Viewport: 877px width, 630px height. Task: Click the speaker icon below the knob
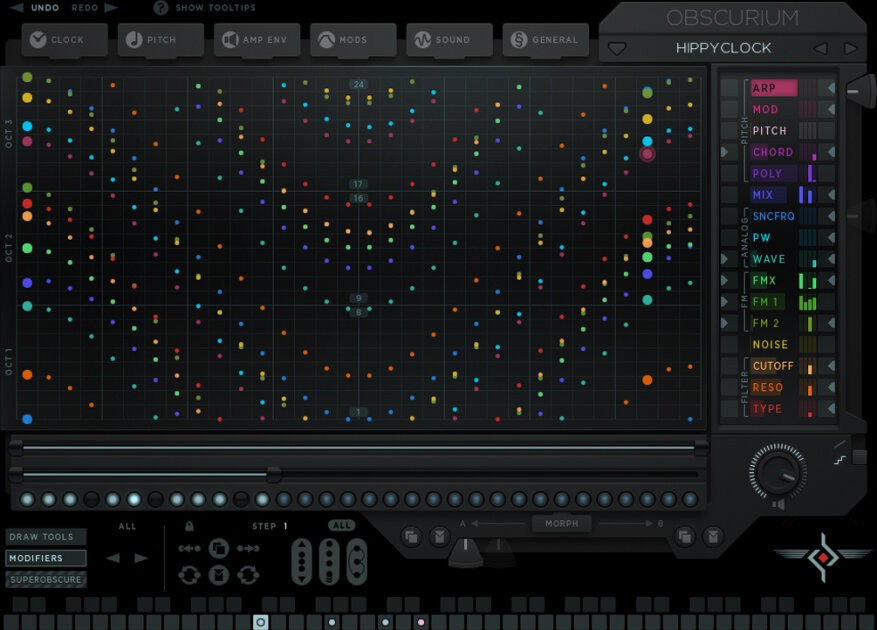point(778,505)
